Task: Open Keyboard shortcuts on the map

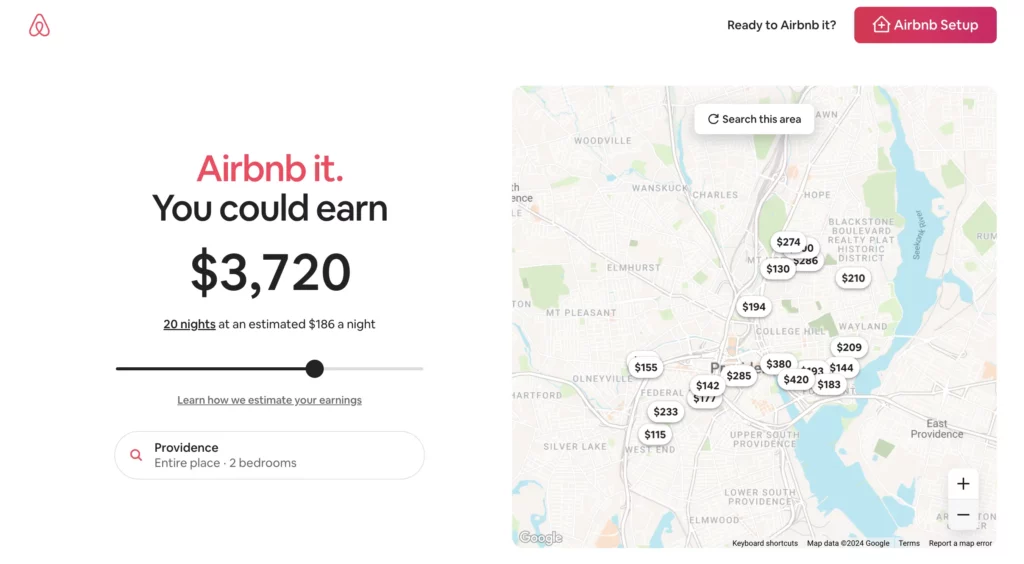Action: coord(765,543)
